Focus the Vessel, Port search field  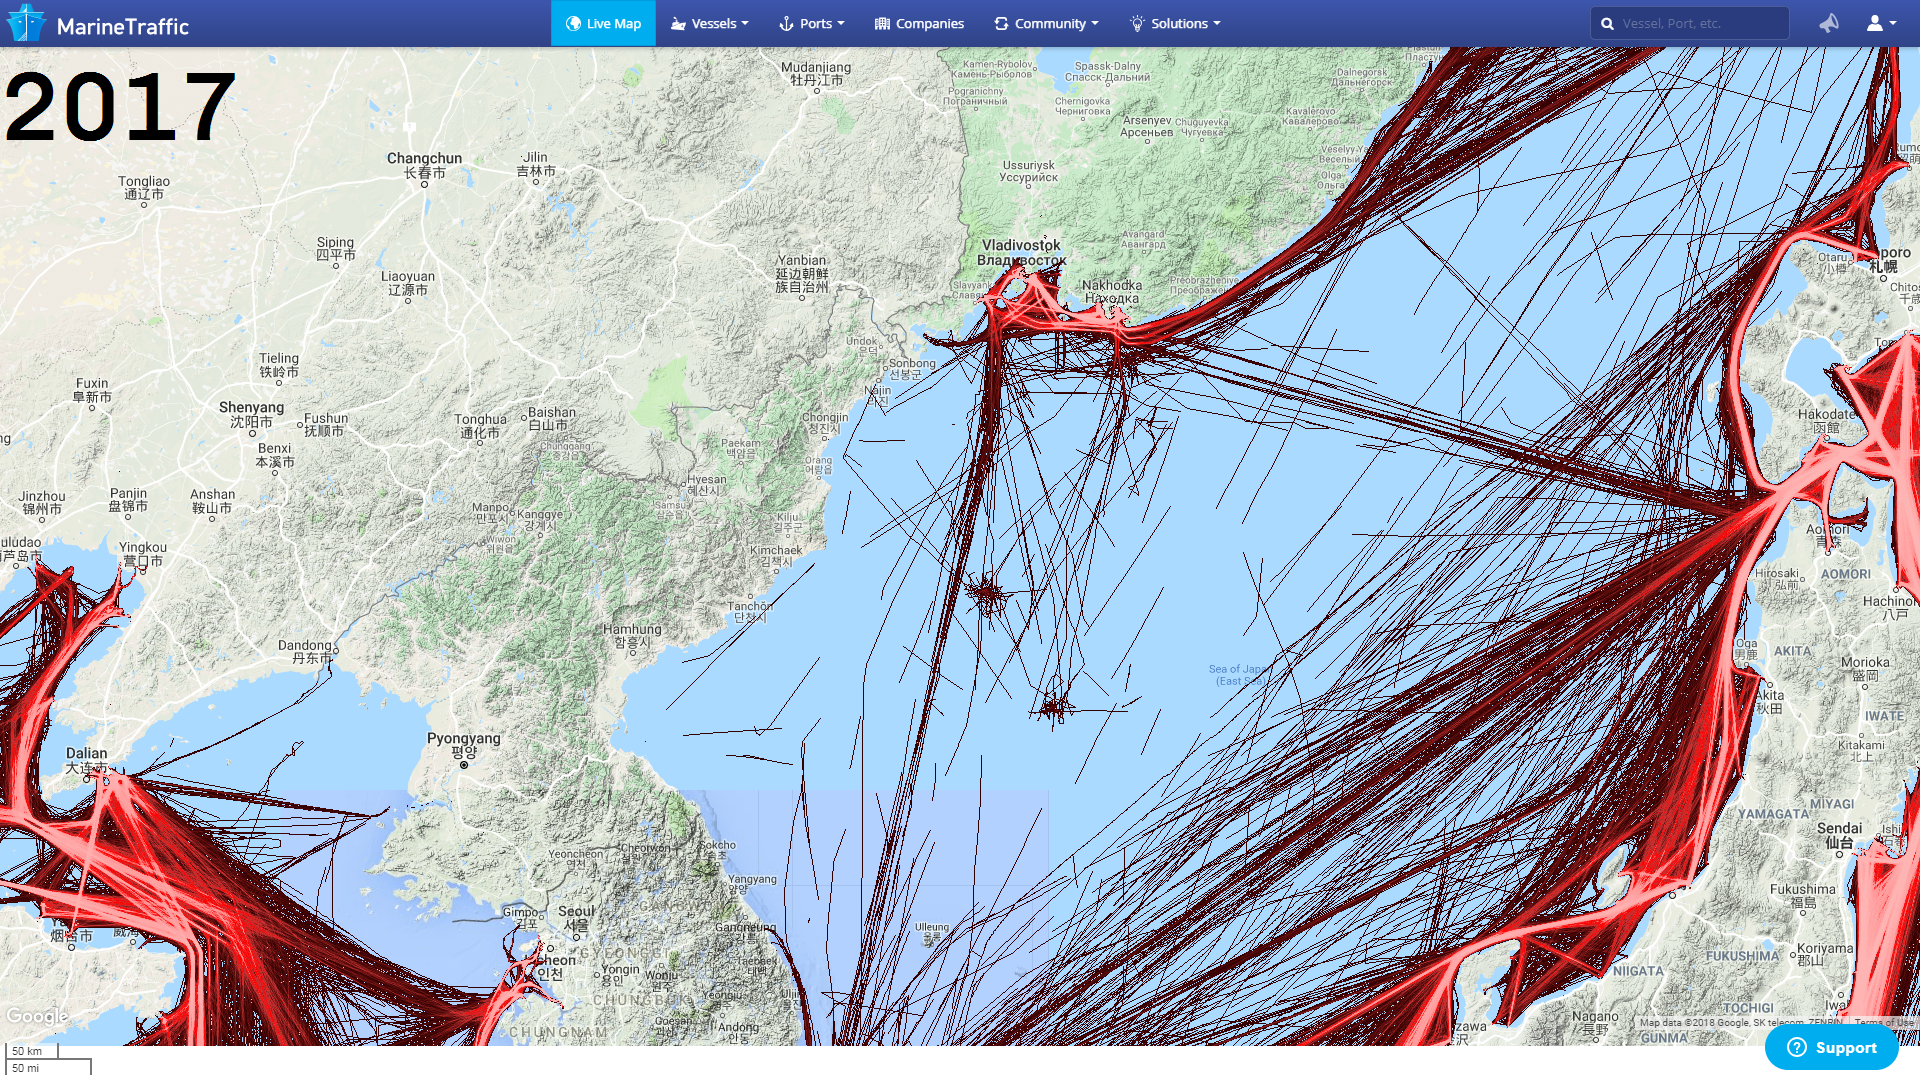[x=1690, y=23]
